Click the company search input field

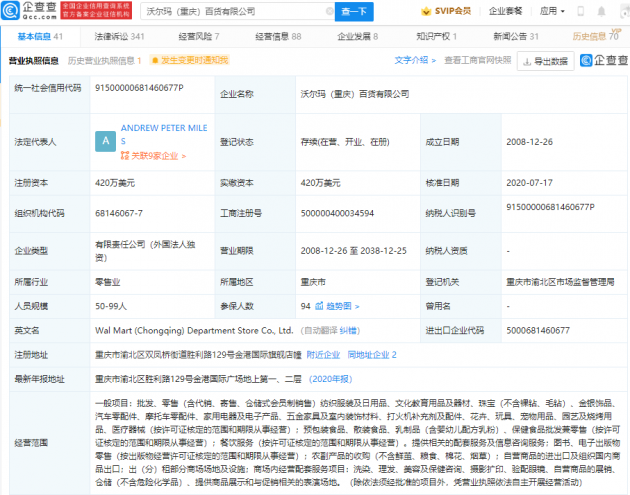[x=237, y=11]
